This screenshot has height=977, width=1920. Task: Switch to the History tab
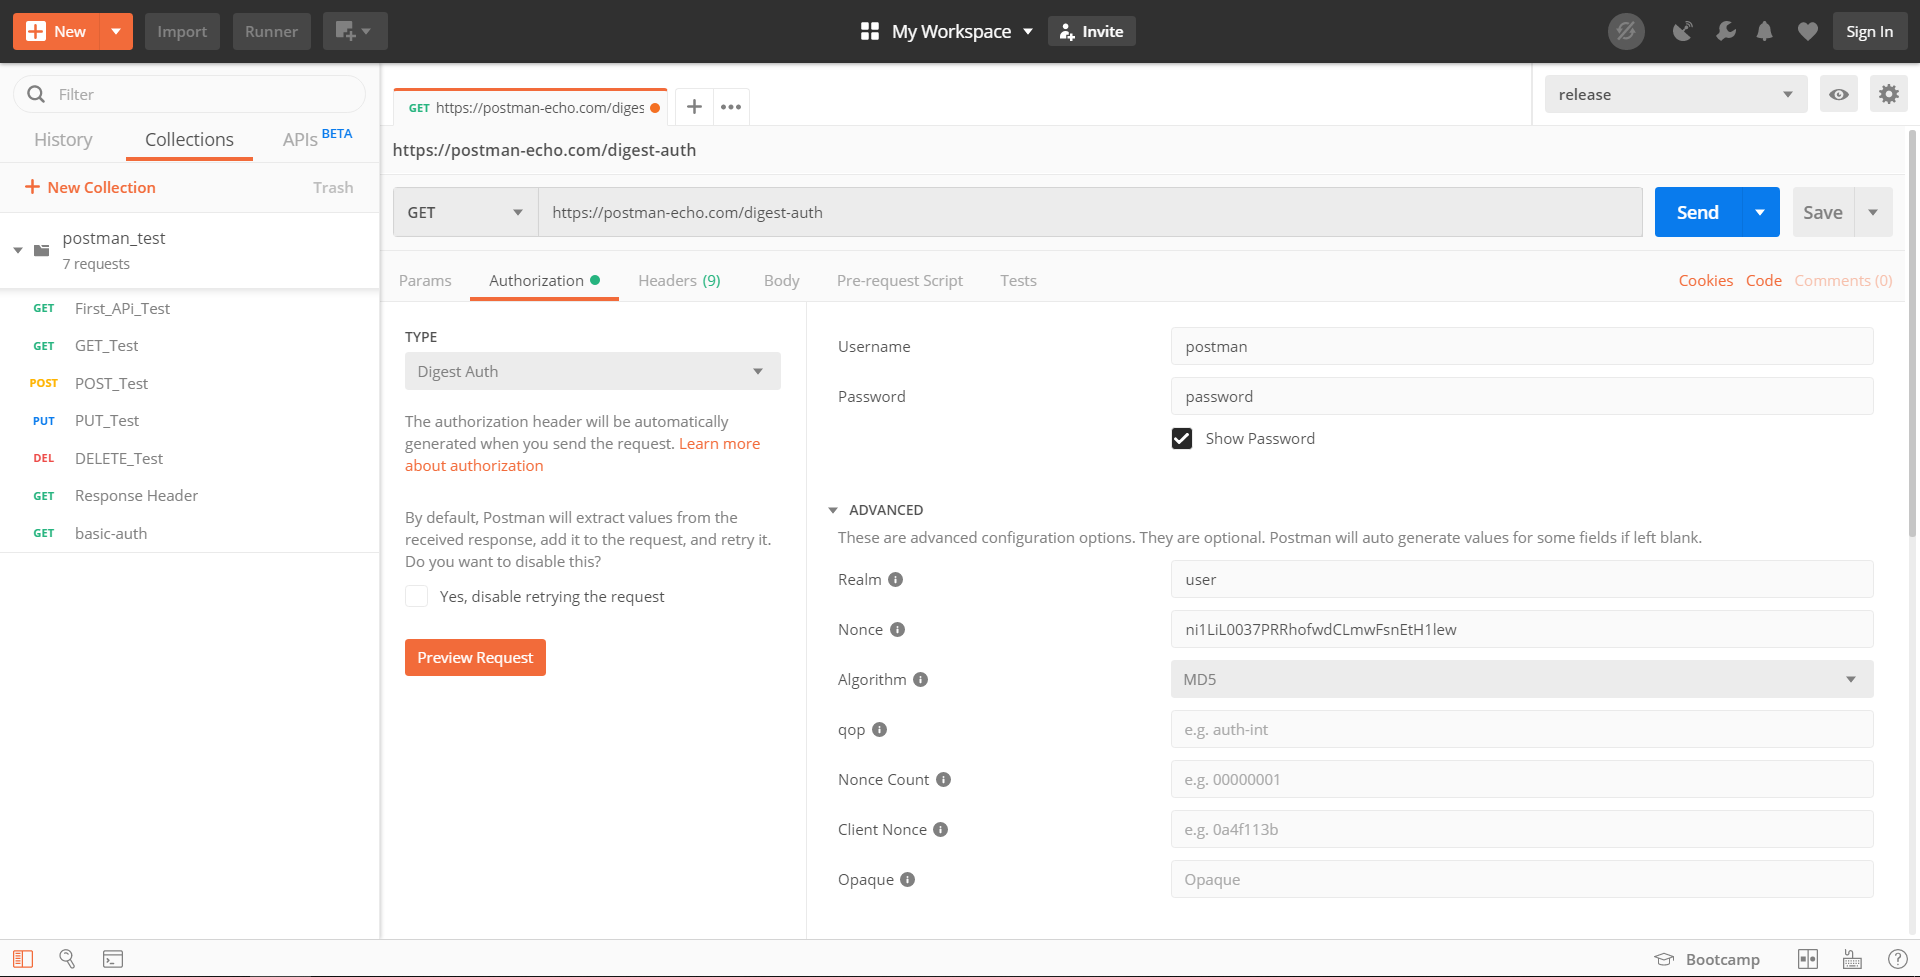(x=63, y=140)
